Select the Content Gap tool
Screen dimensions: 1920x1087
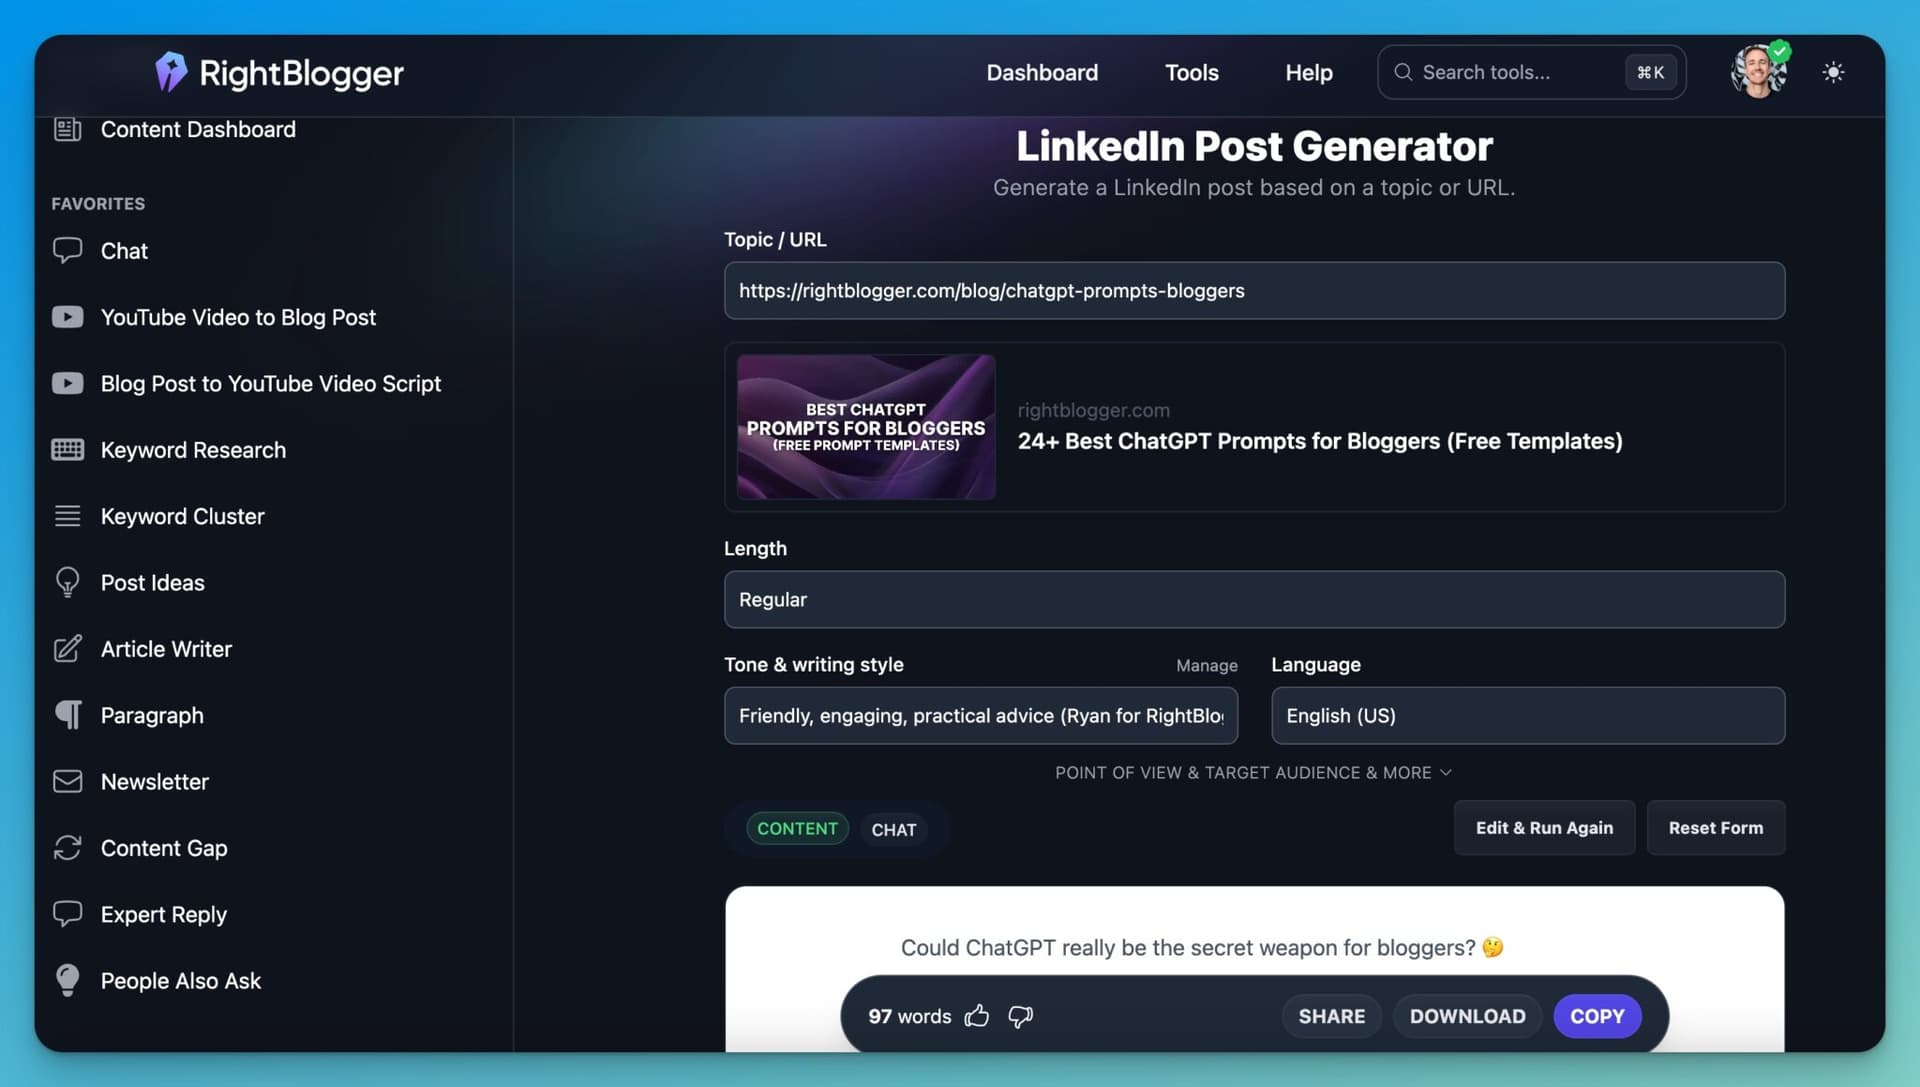click(x=163, y=848)
